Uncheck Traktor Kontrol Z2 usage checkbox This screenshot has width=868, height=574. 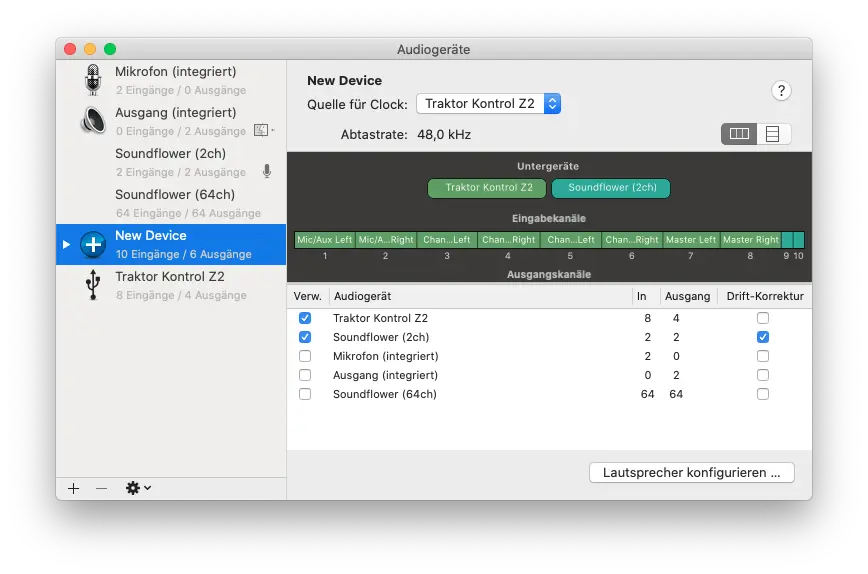pyautogui.click(x=305, y=318)
